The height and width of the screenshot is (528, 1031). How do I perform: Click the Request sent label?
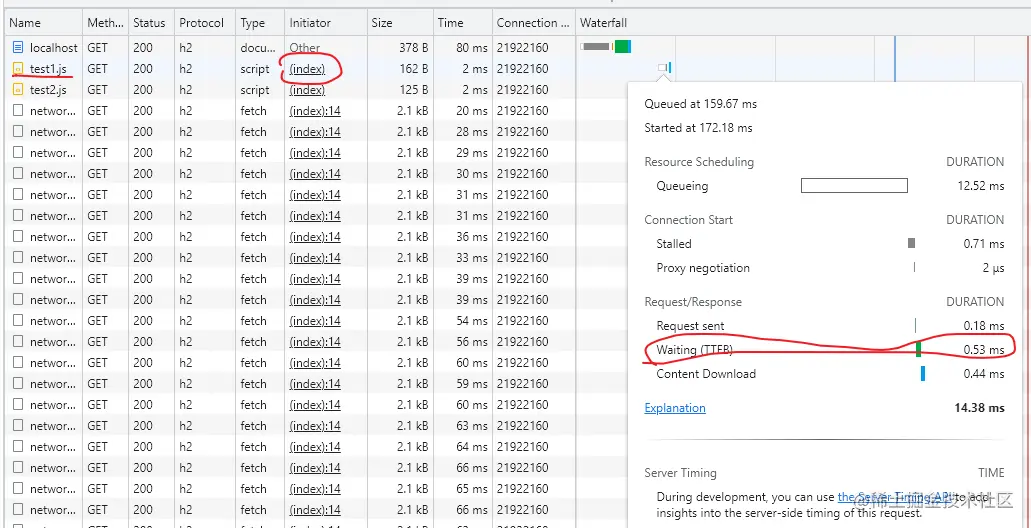click(690, 325)
